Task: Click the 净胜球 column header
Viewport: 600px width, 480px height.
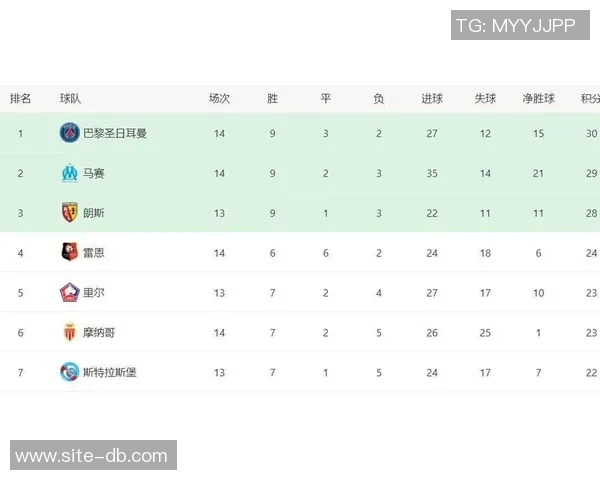Action: click(538, 99)
